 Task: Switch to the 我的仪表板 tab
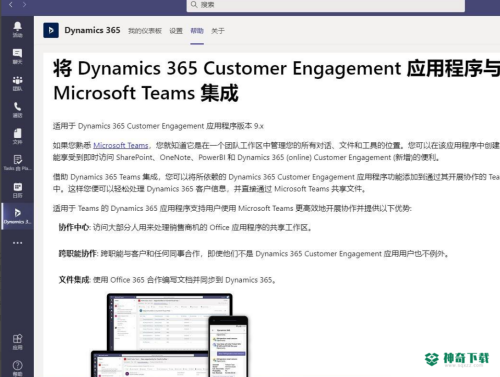(x=145, y=31)
